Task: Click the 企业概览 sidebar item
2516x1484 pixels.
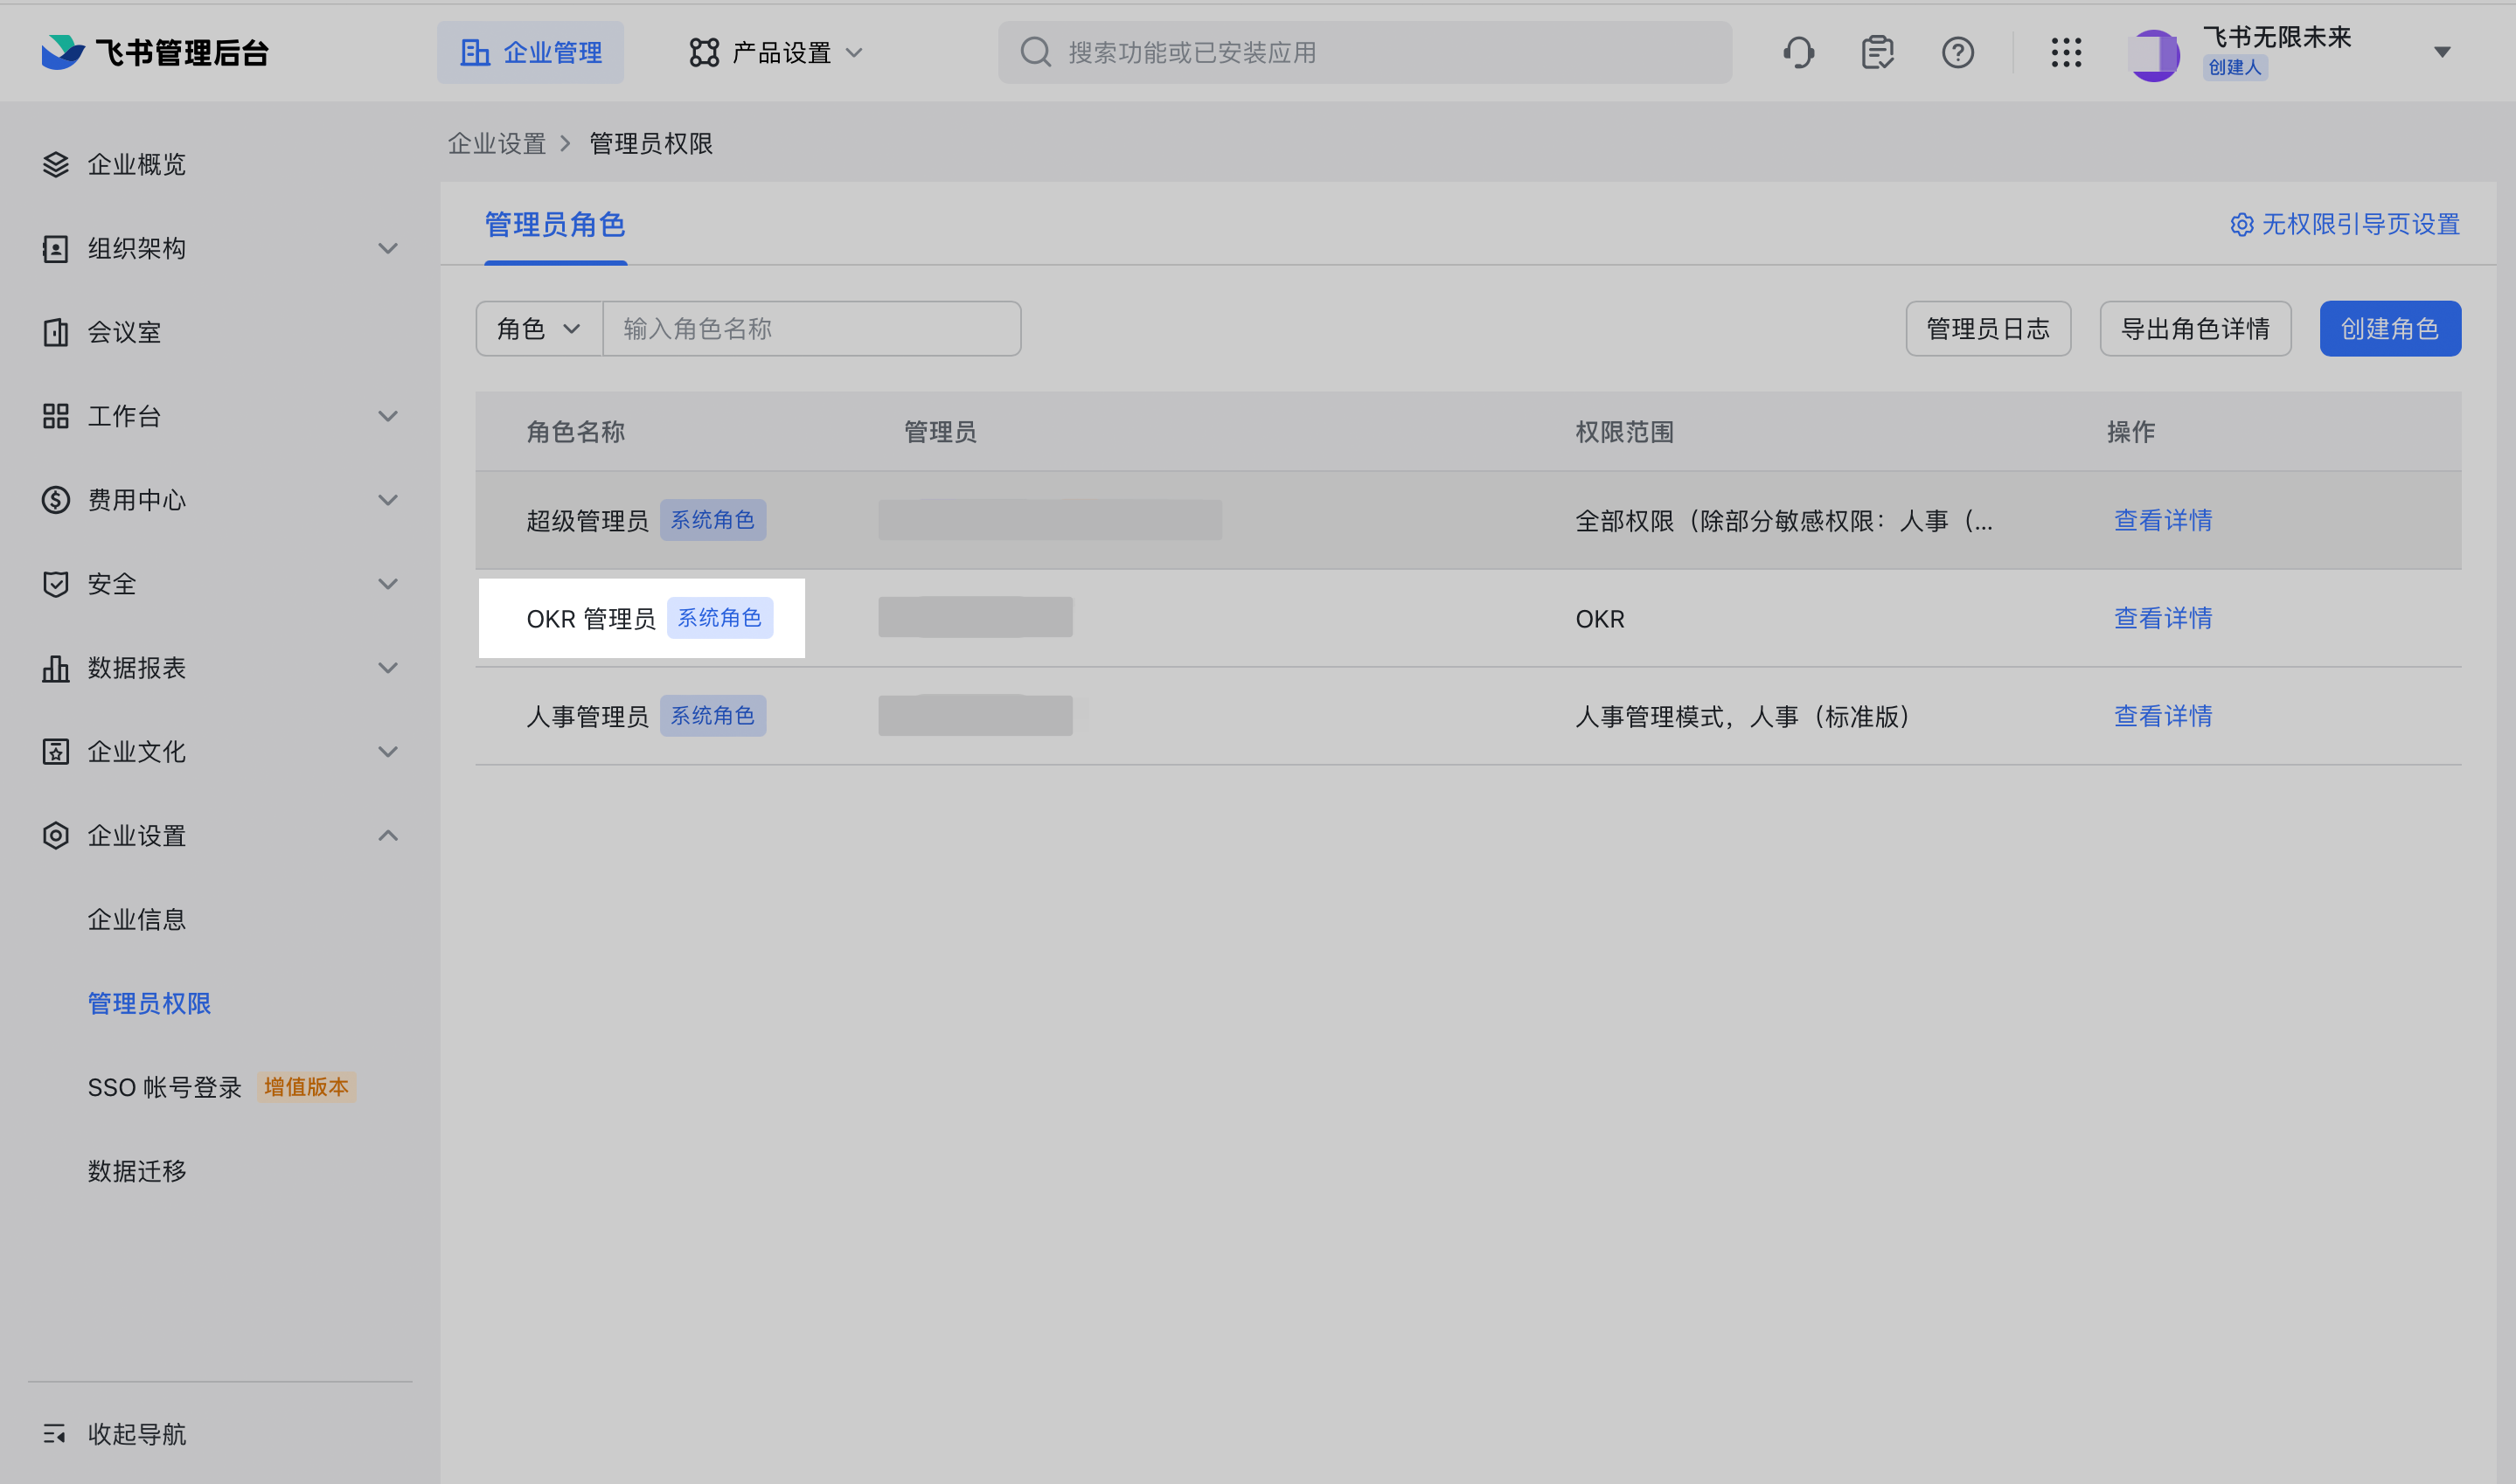Action: coord(137,164)
